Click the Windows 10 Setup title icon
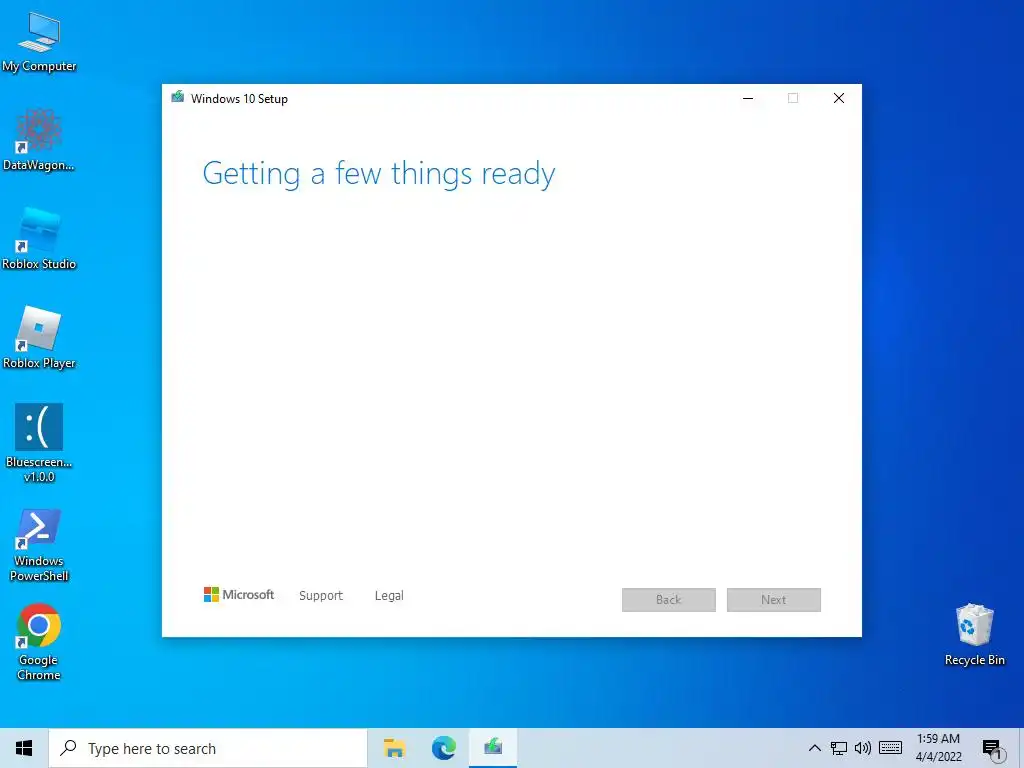1024x768 pixels. click(178, 97)
